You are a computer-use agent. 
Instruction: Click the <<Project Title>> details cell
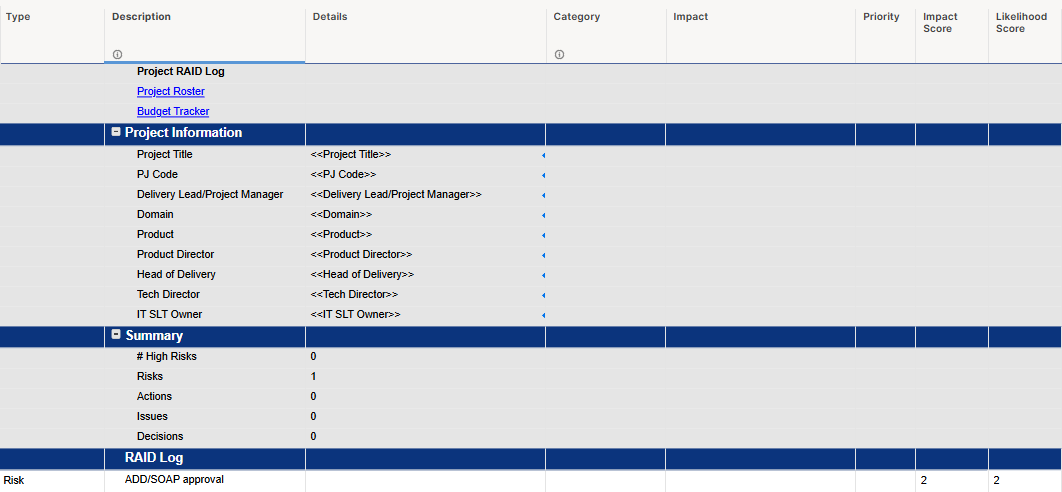[426, 155]
